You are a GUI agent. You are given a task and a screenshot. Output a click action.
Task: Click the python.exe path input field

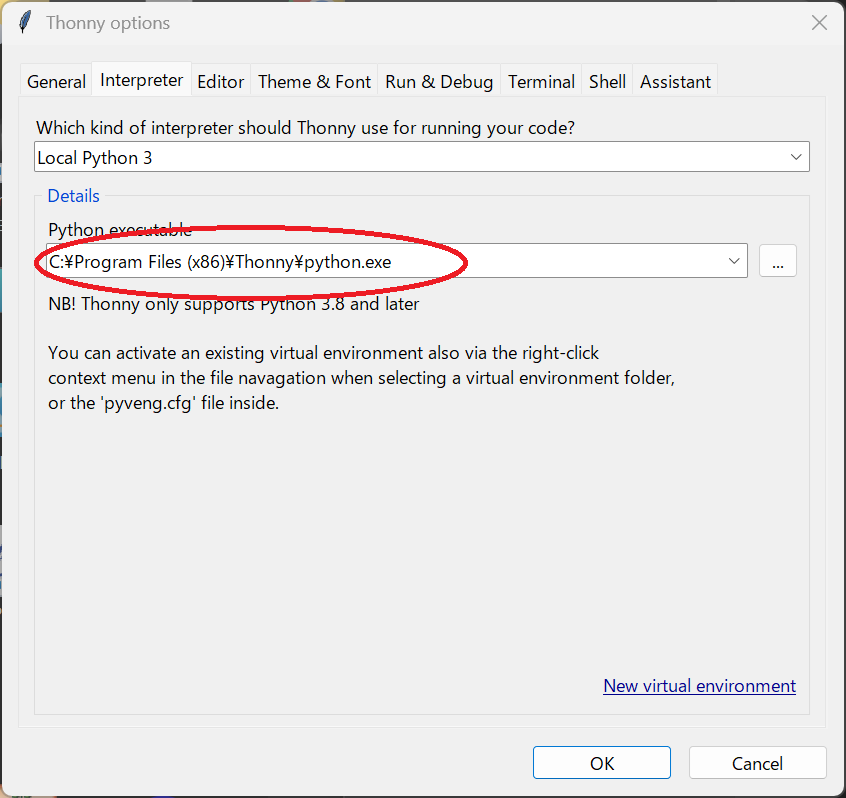pyautogui.click(x=397, y=261)
